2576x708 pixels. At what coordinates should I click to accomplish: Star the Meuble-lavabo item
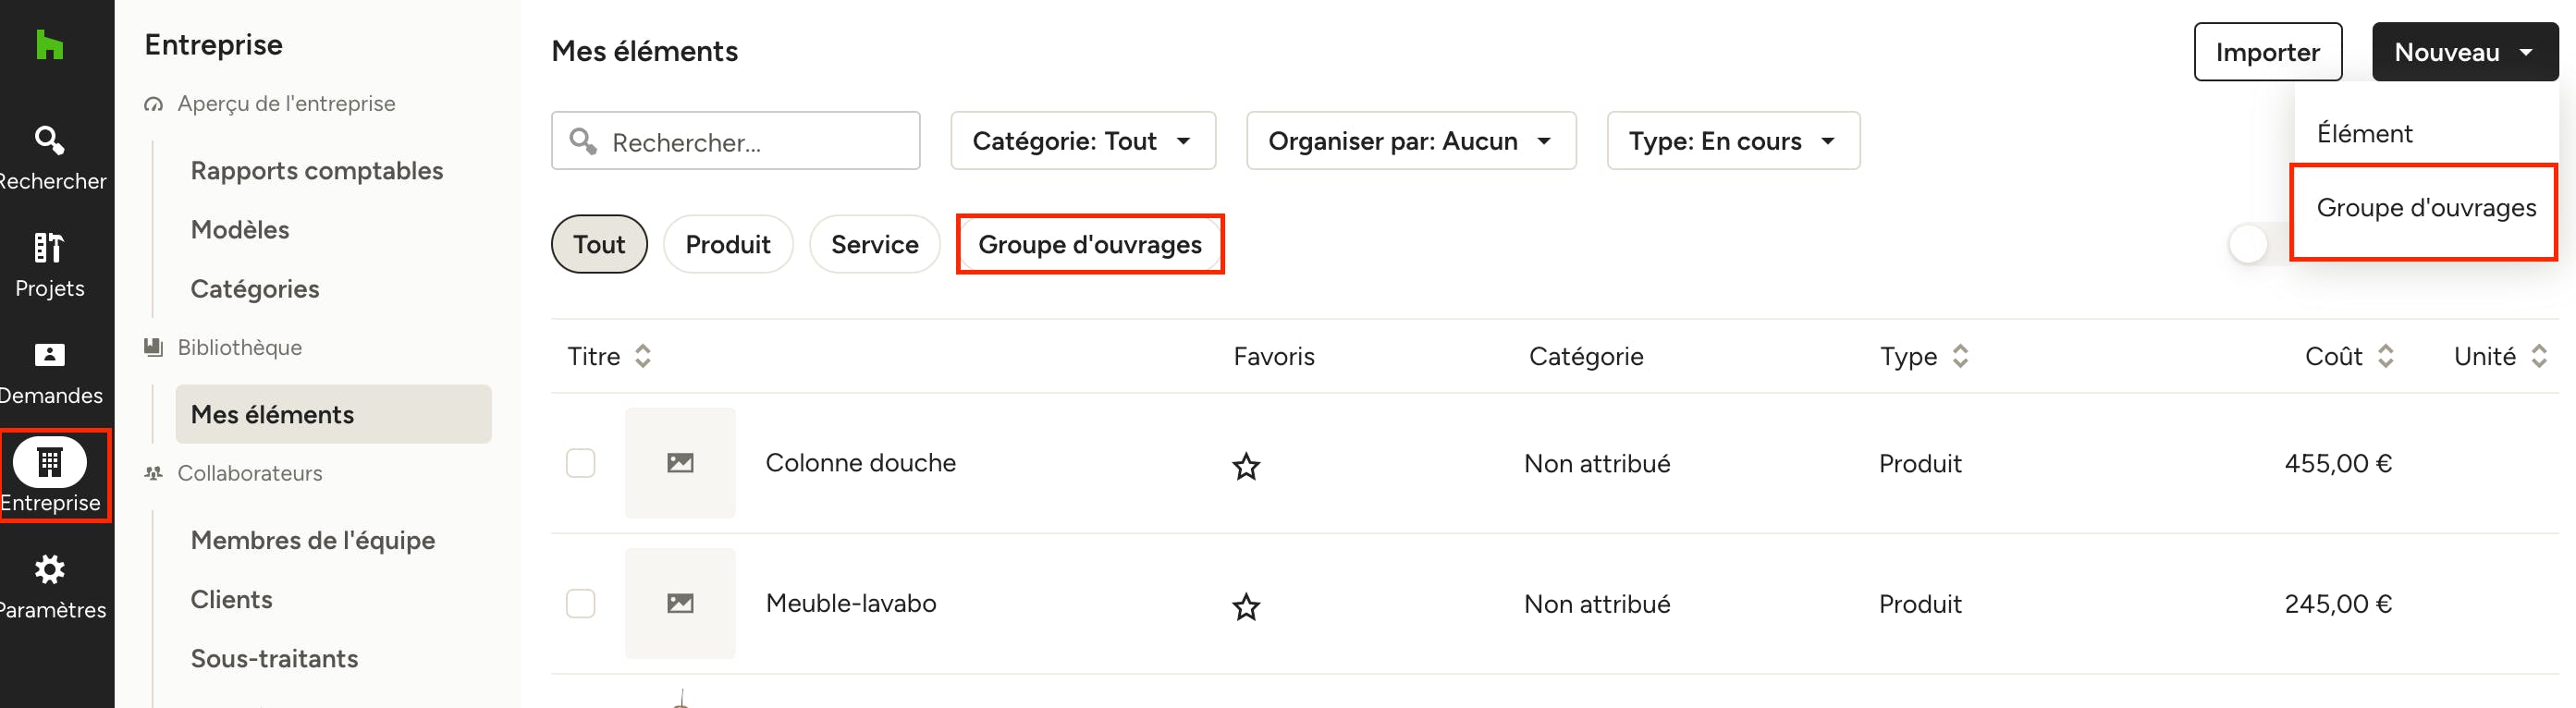[1246, 605]
